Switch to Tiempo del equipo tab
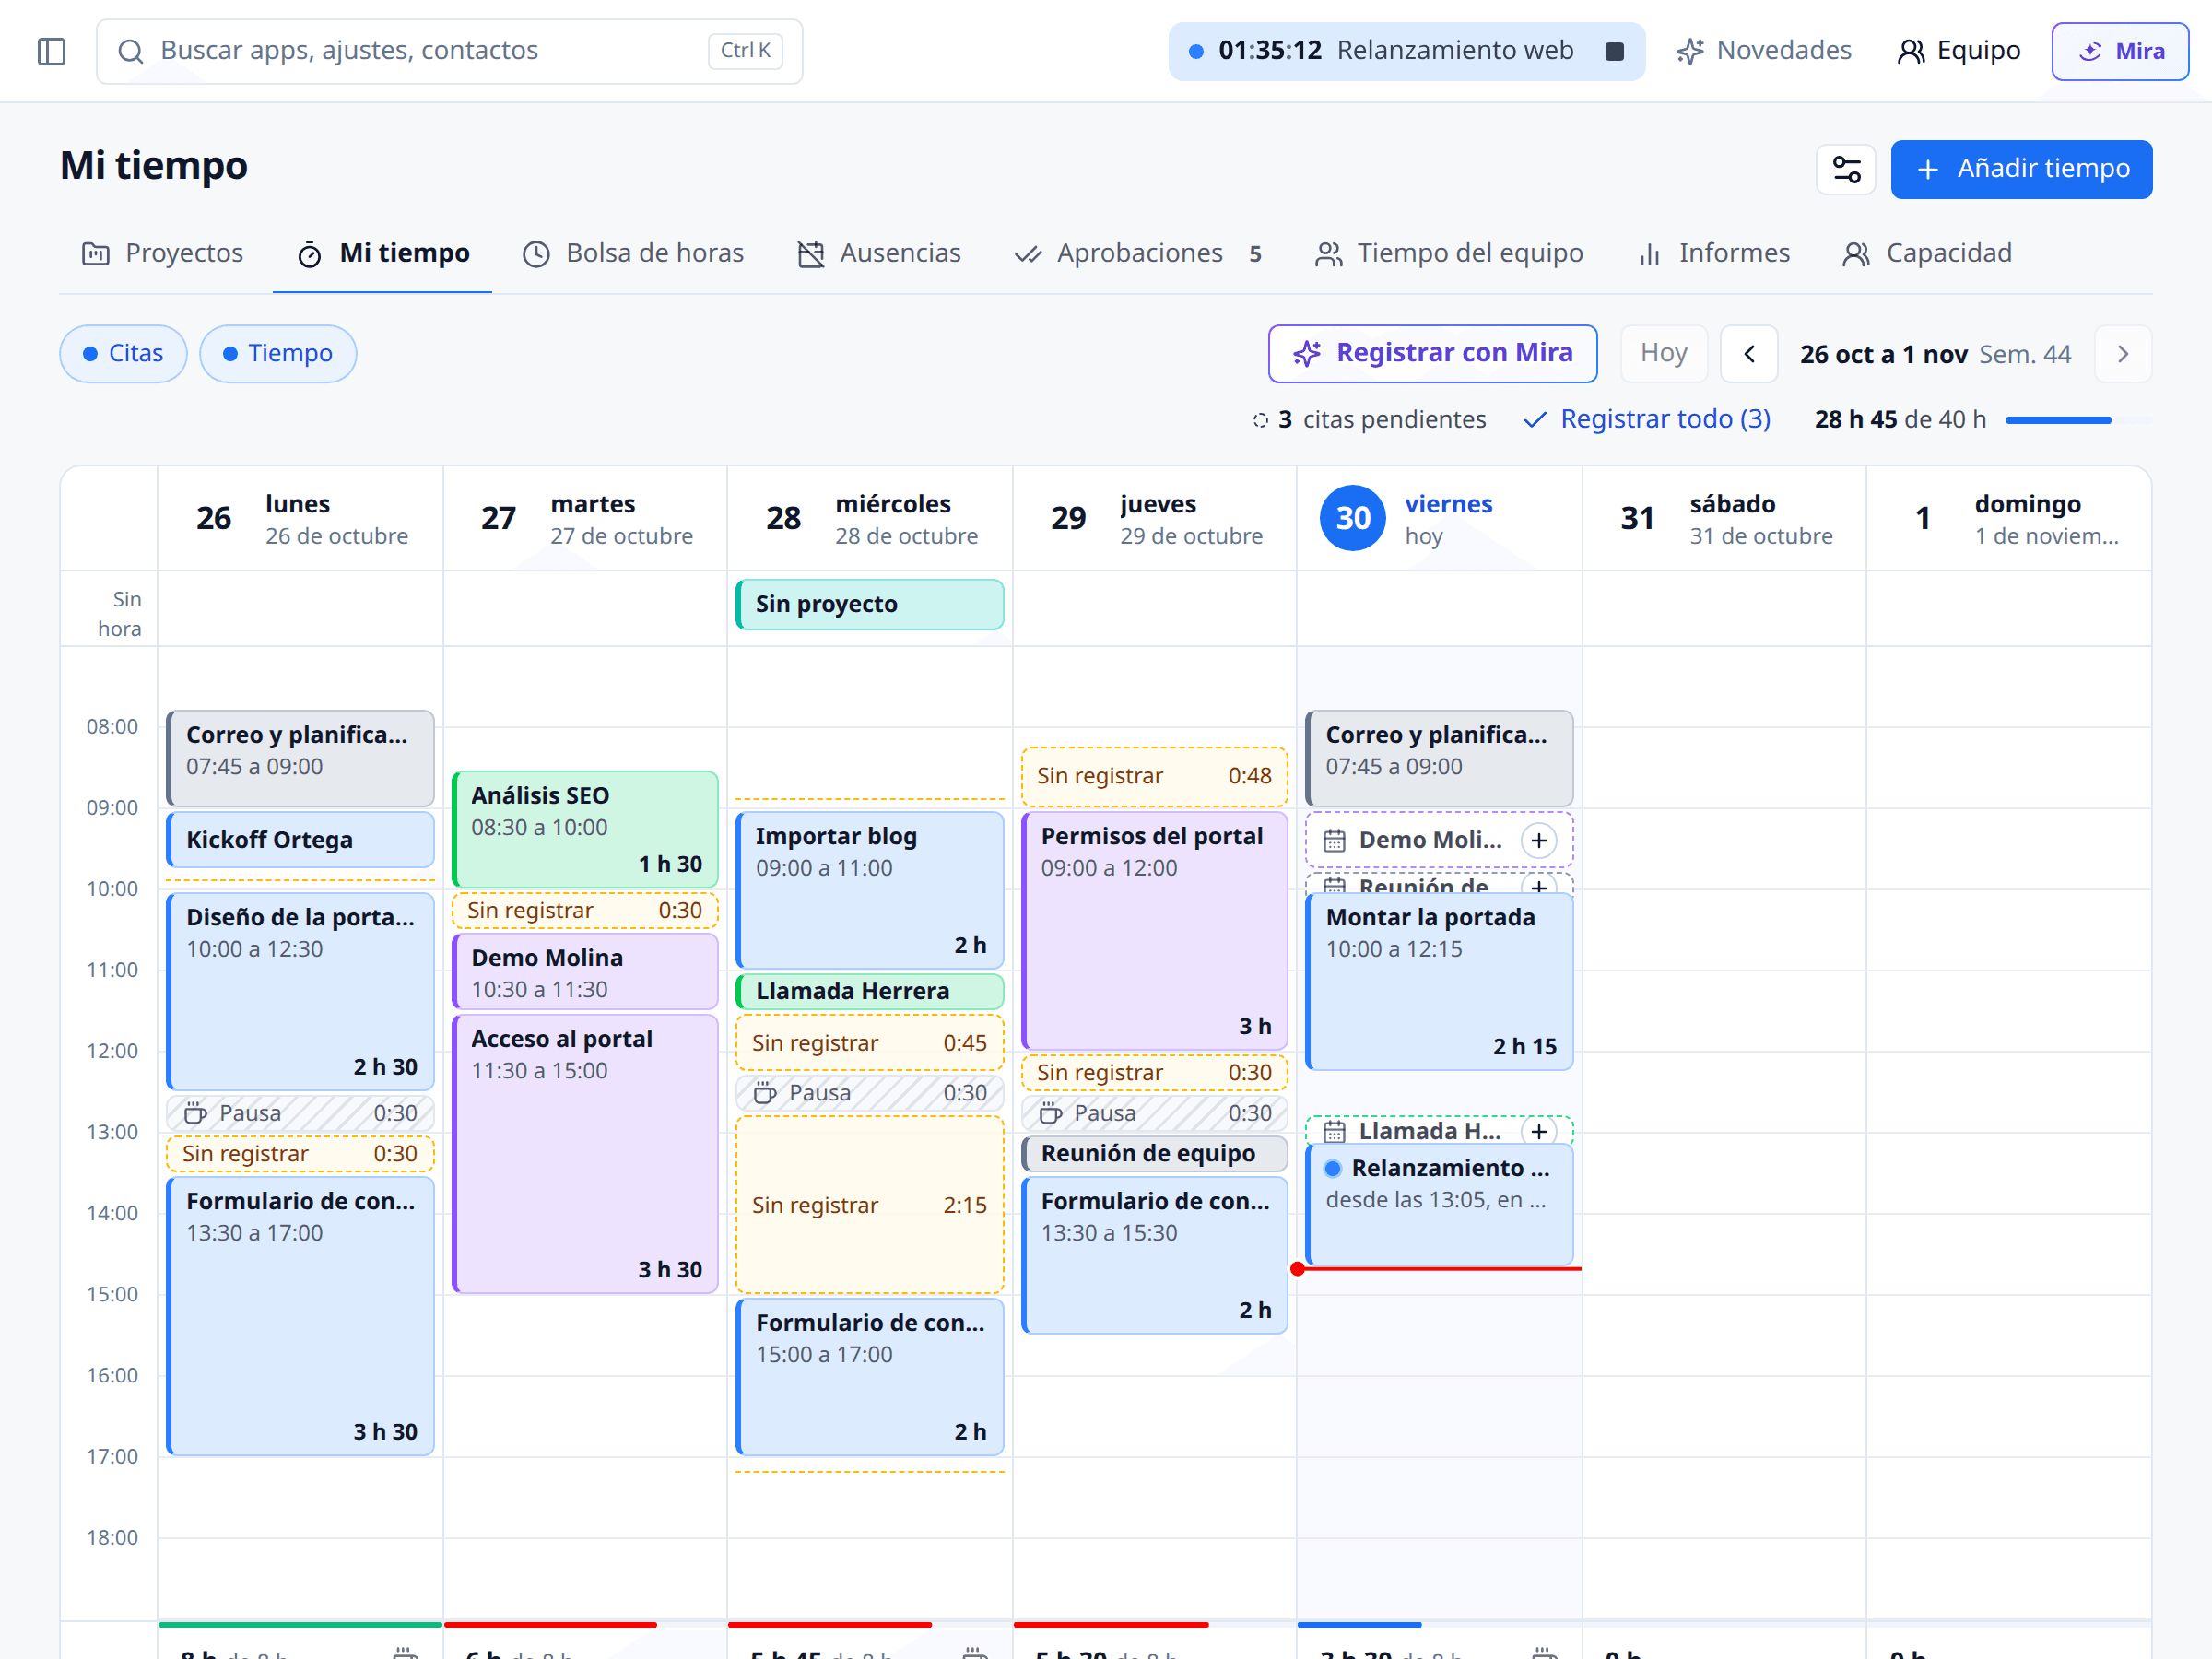Image resolution: width=2212 pixels, height=1659 pixels. click(1450, 253)
